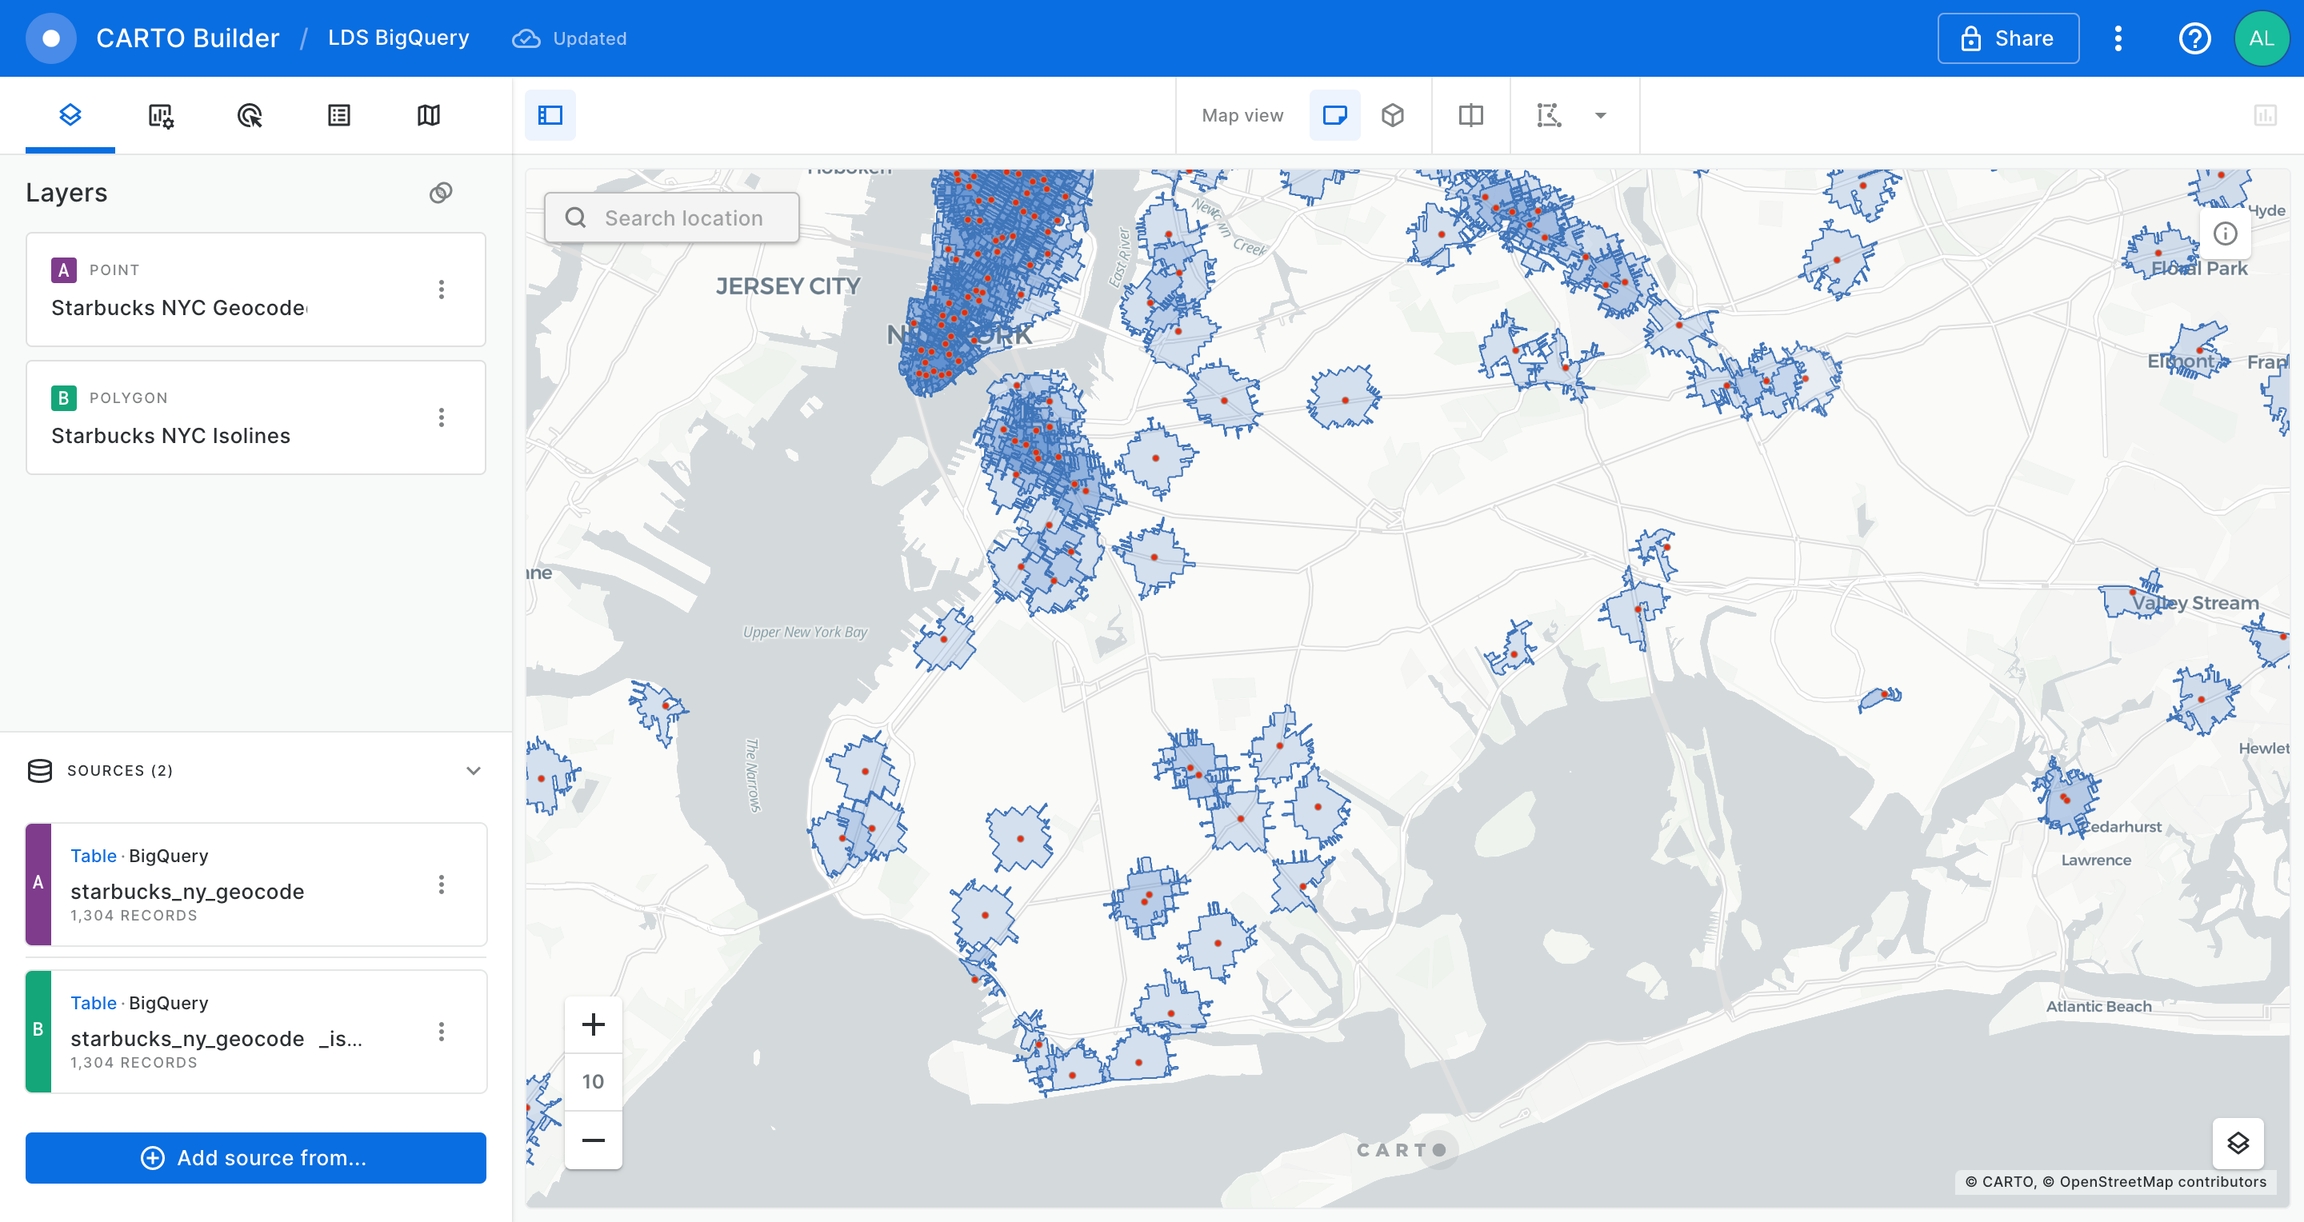Open the selection tool dropdown arrow
The height and width of the screenshot is (1222, 2304).
(x=1600, y=115)
